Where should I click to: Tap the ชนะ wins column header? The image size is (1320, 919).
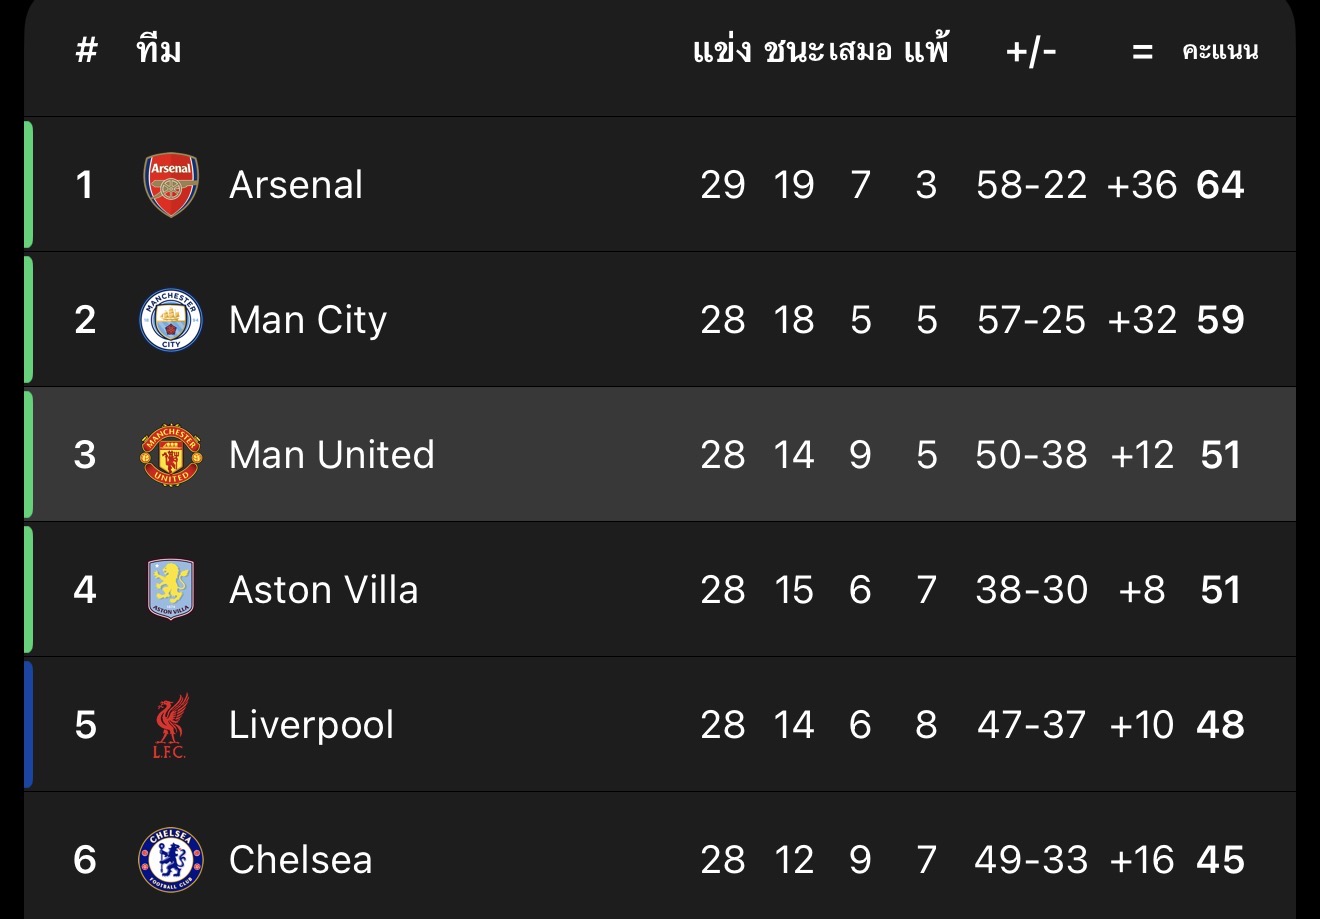coord(794,50)
